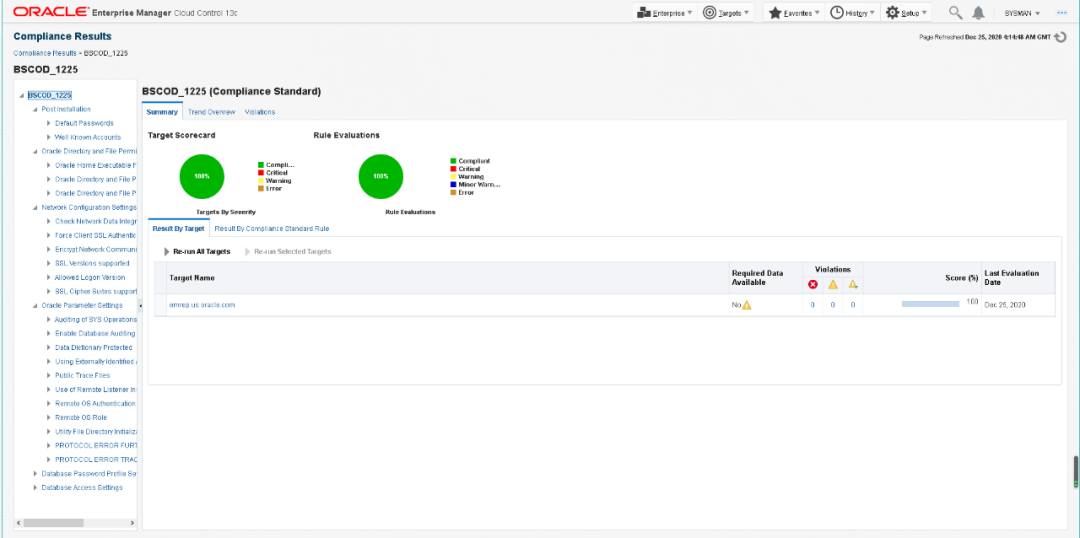
Task: Collapse the Post Installation tree node
Action: pos(35,109)
